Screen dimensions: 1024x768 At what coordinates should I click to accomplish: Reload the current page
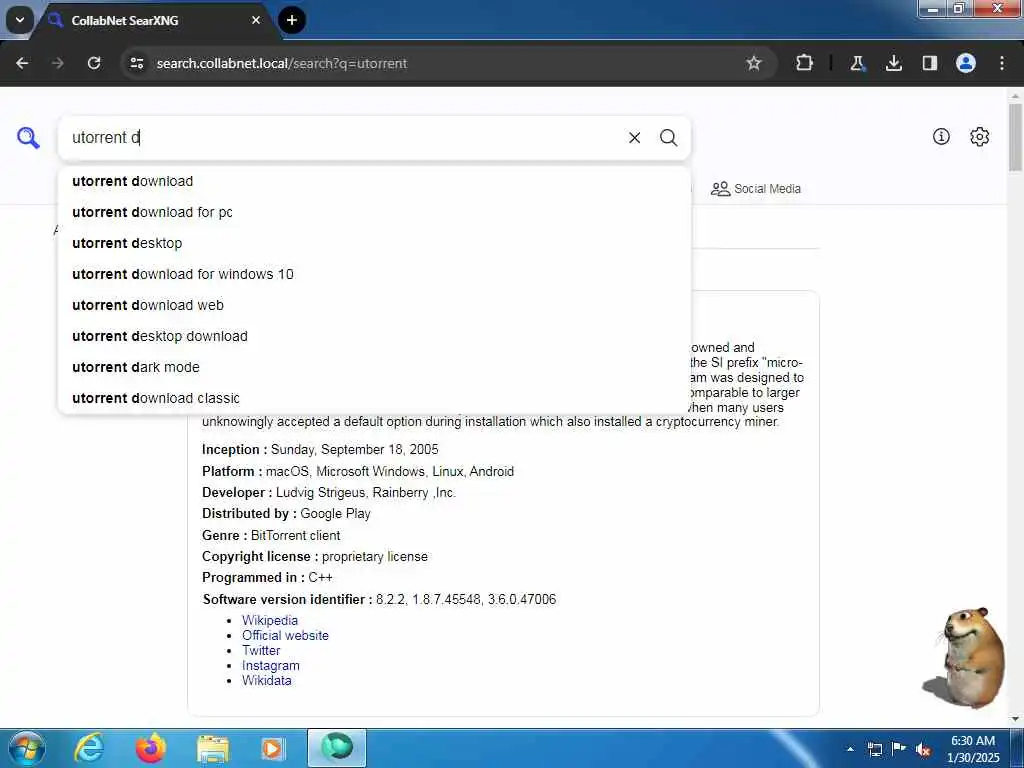coord(94,63)
